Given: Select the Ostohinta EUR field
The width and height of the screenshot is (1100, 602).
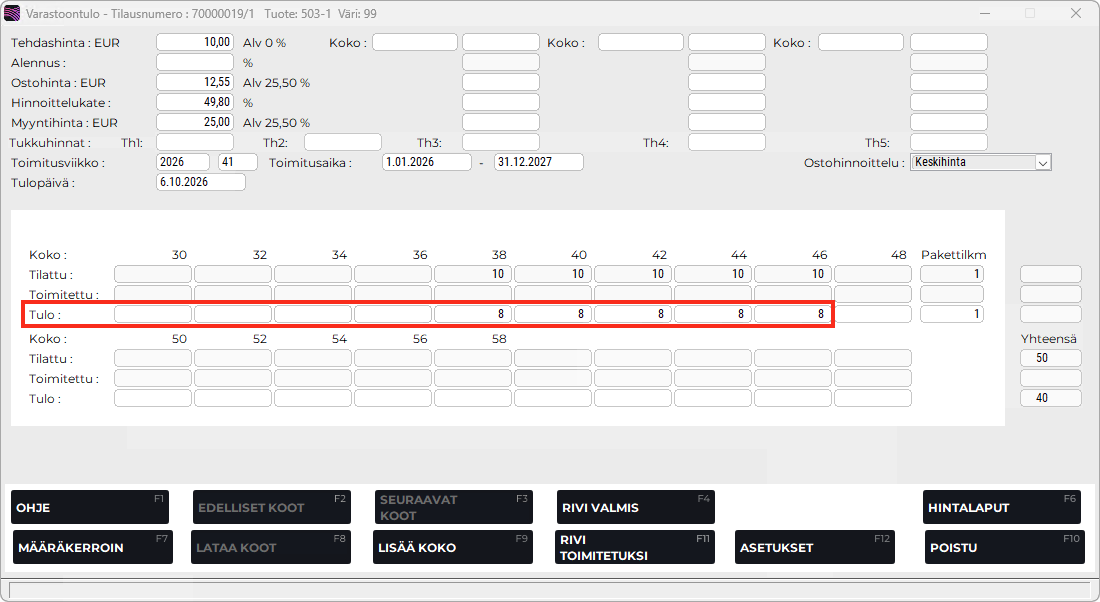Looking at the screenshot, I should [195, 82].
